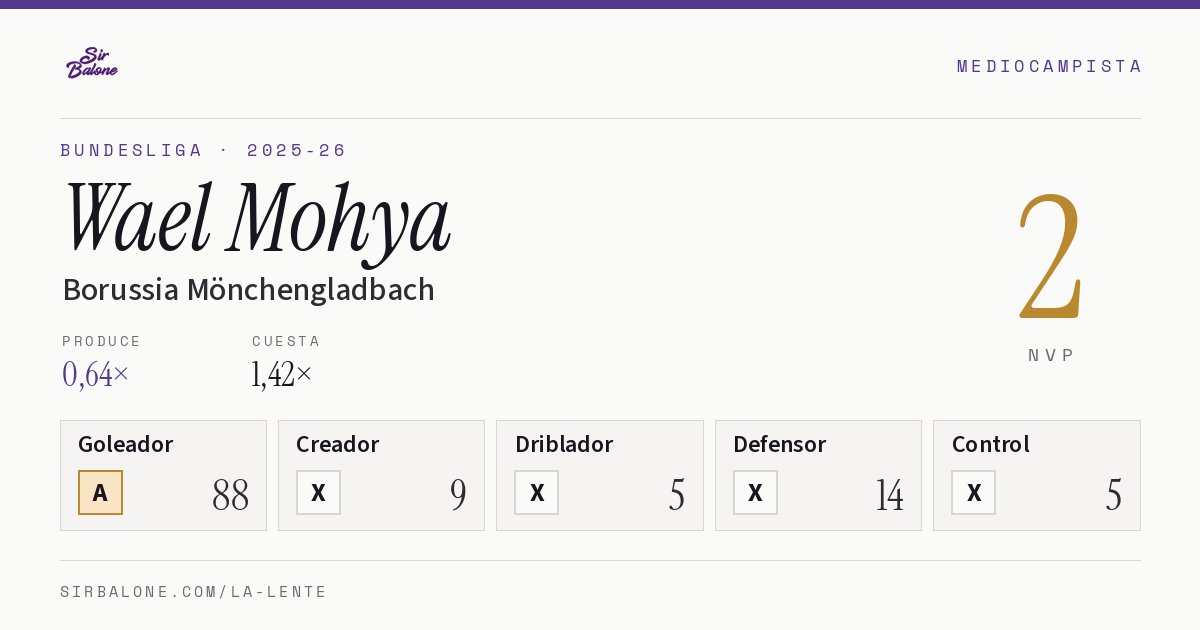Click the Defensor grade X badge
This screenshot has height=630, width=1200.
(x=755, y=492)
